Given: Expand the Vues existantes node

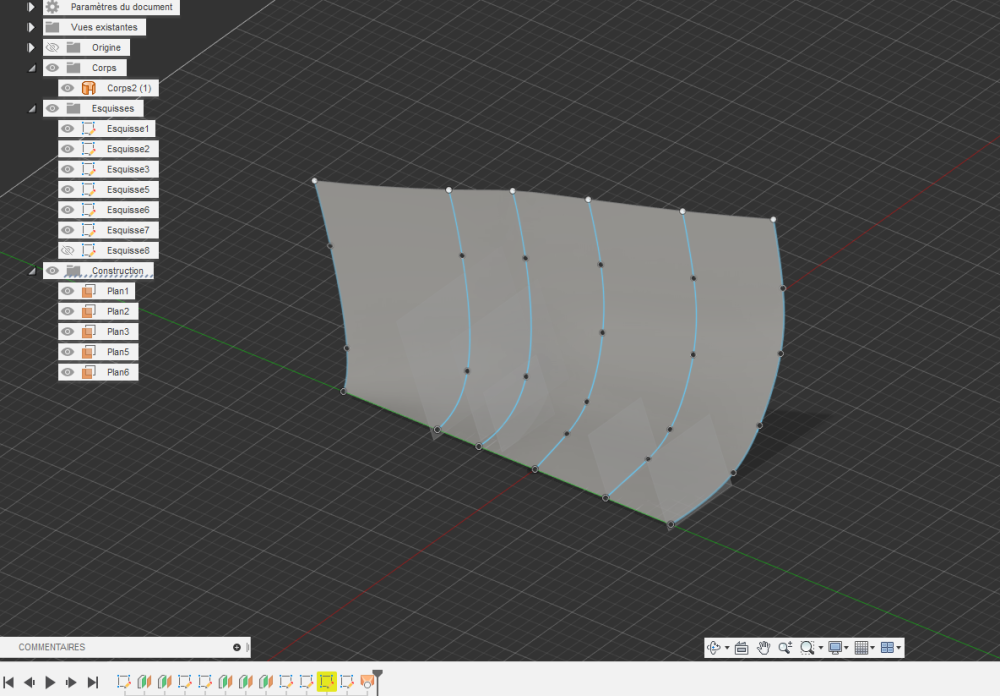Looking at the screenshot, I should tap(31, 27).
